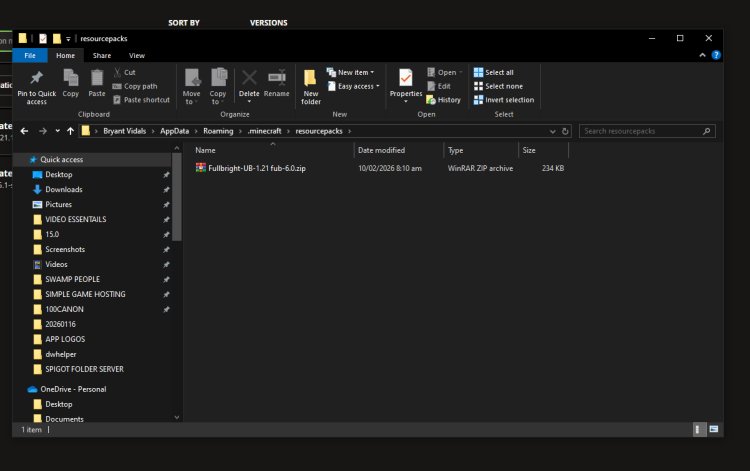Image resolution: width=750 pixels, height=471 pixels.
Task: Click the Search resourcepacks field
Action: (643, 131)
